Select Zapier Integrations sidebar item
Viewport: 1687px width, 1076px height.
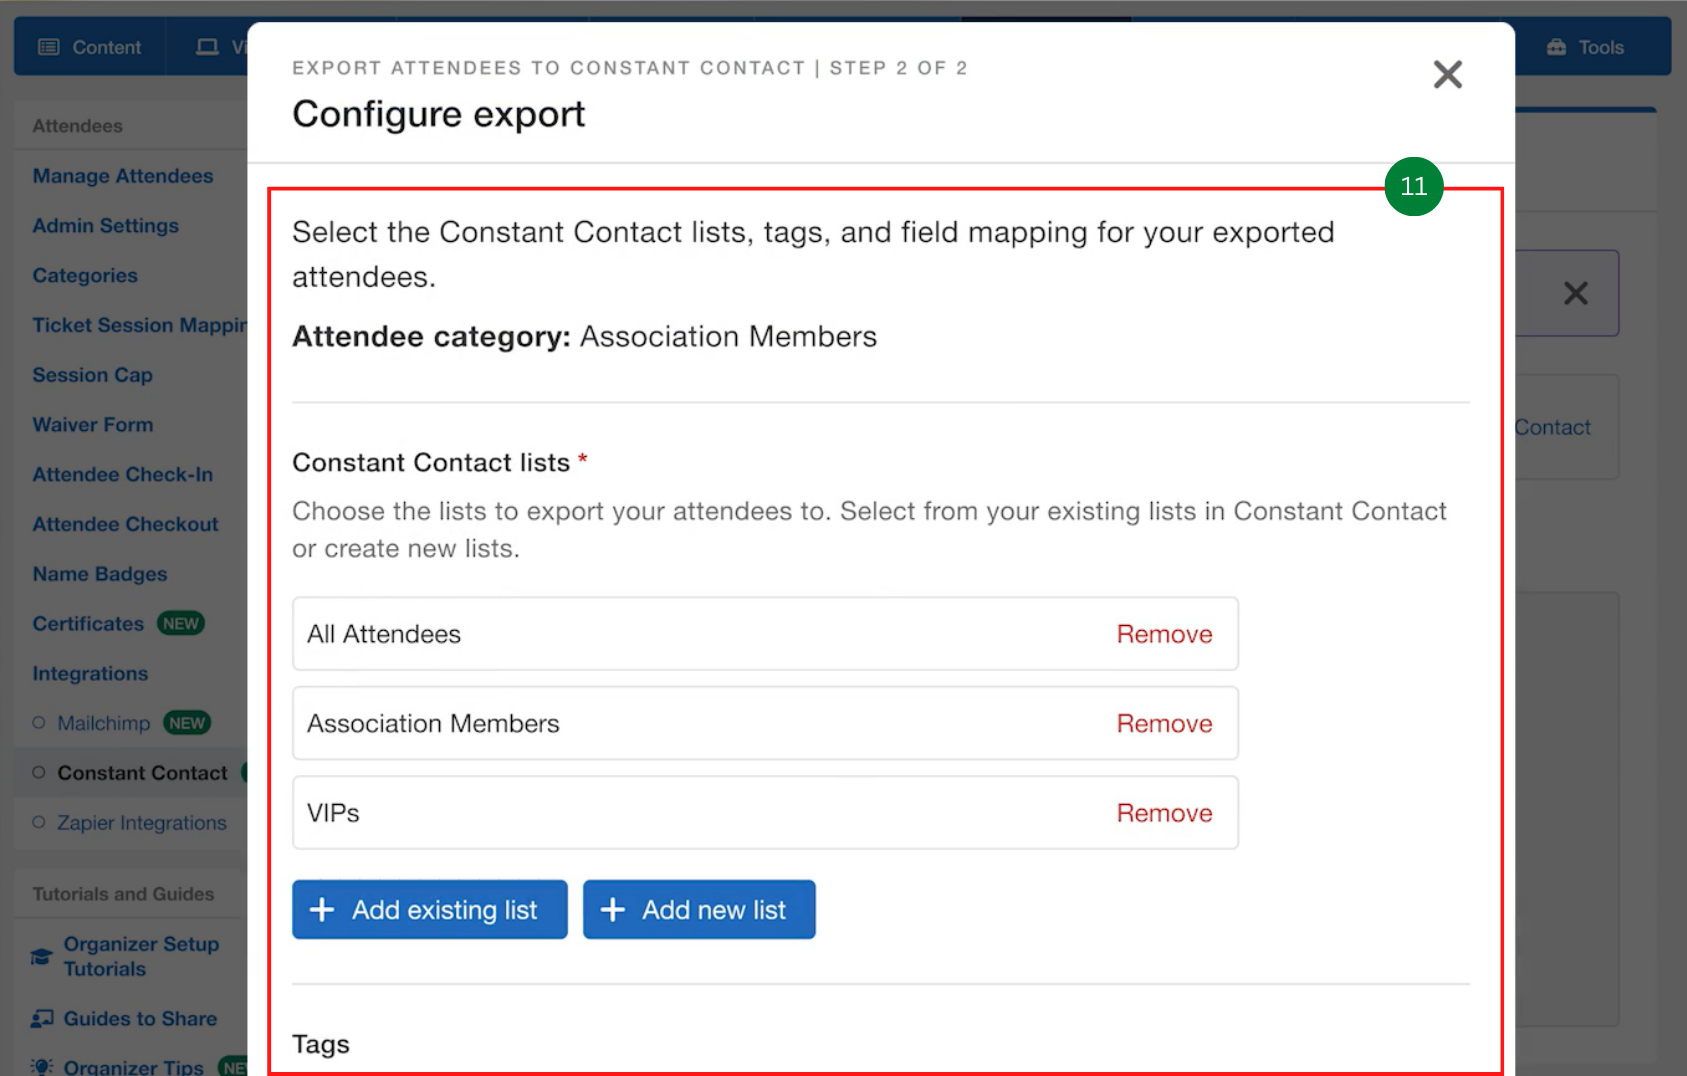click(142, 823)
